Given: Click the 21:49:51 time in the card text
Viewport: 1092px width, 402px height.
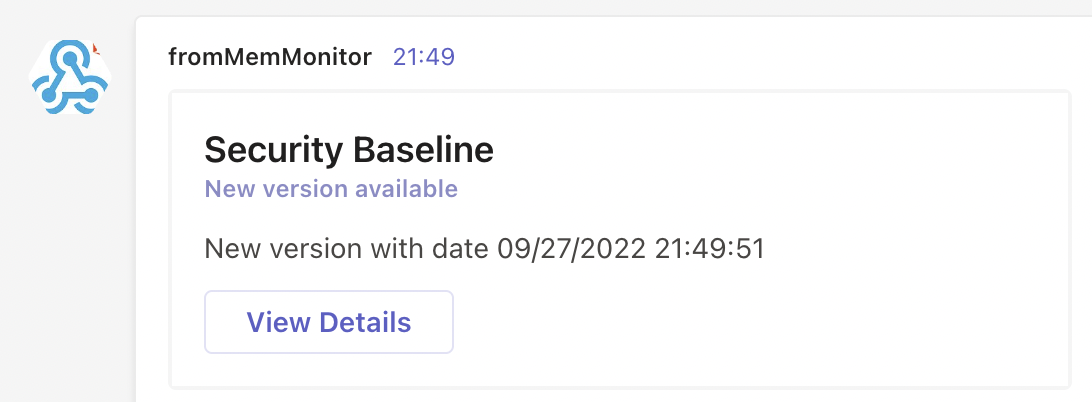Looking at the screenshot, I should click(x=709, y=249).
